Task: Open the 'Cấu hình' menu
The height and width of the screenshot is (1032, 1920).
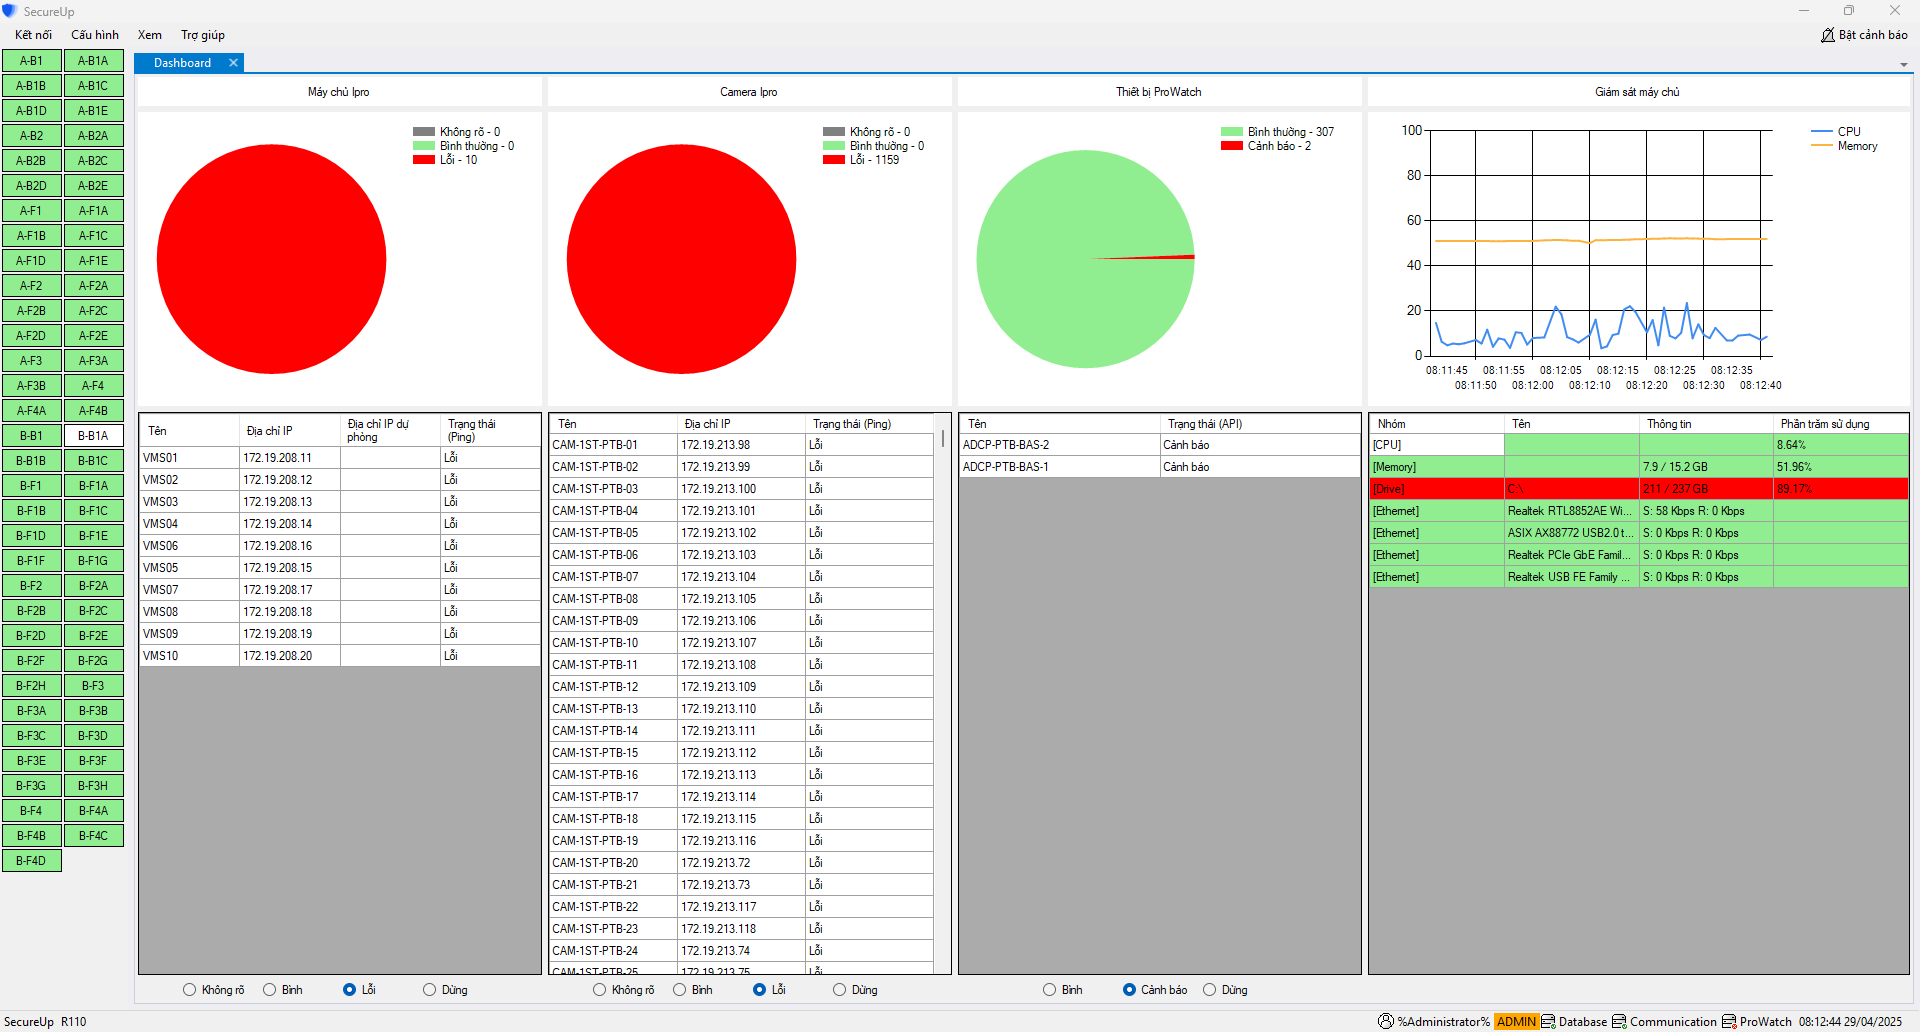Action: 95,35
